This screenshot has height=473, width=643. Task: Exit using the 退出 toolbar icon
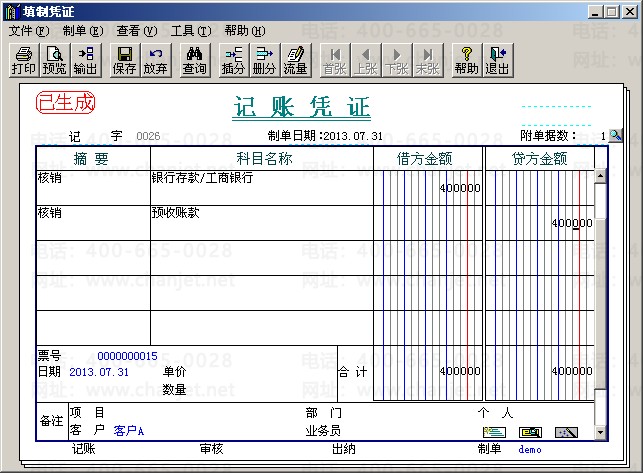pyautogui.click(x=497, y=60)
